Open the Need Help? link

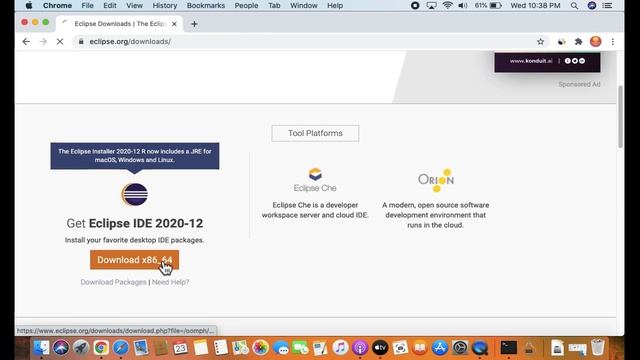coord(170,282)
